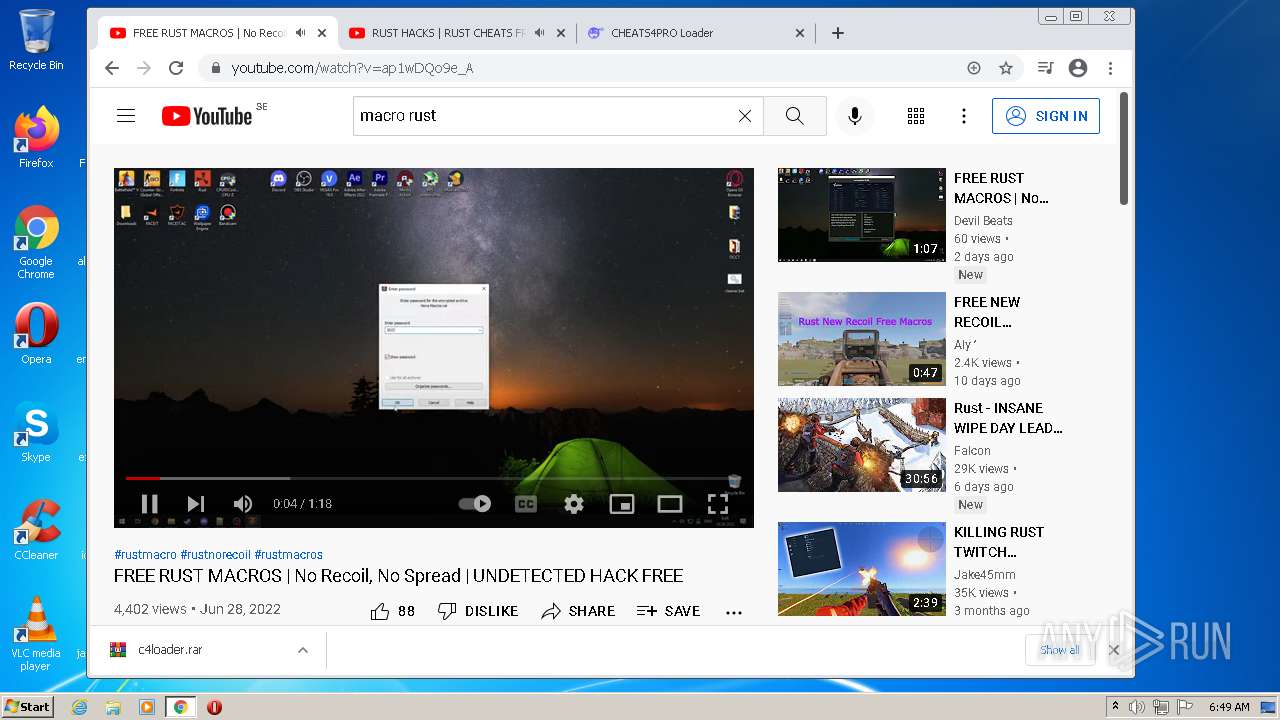Skip to the next video
1280x720 pixels.
tap(196, 504)
